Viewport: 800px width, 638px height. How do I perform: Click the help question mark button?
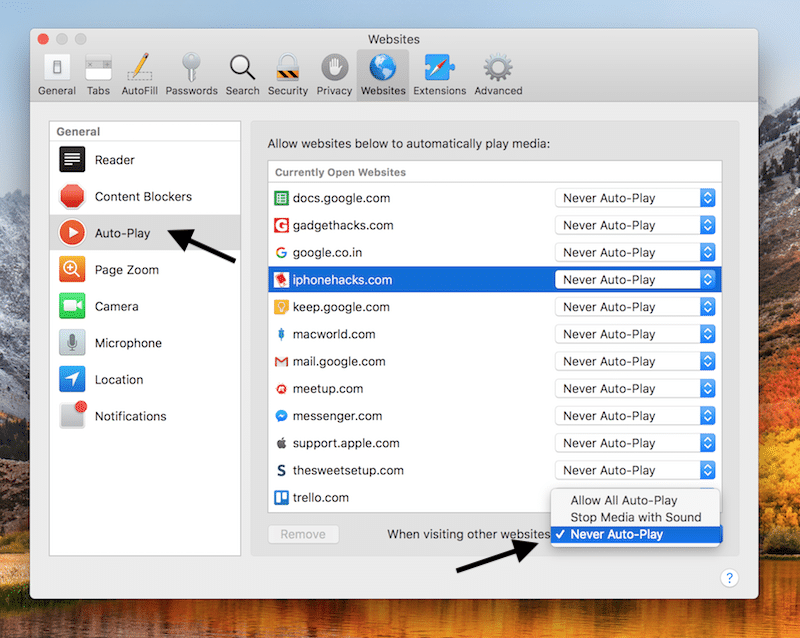click(729, 577)
